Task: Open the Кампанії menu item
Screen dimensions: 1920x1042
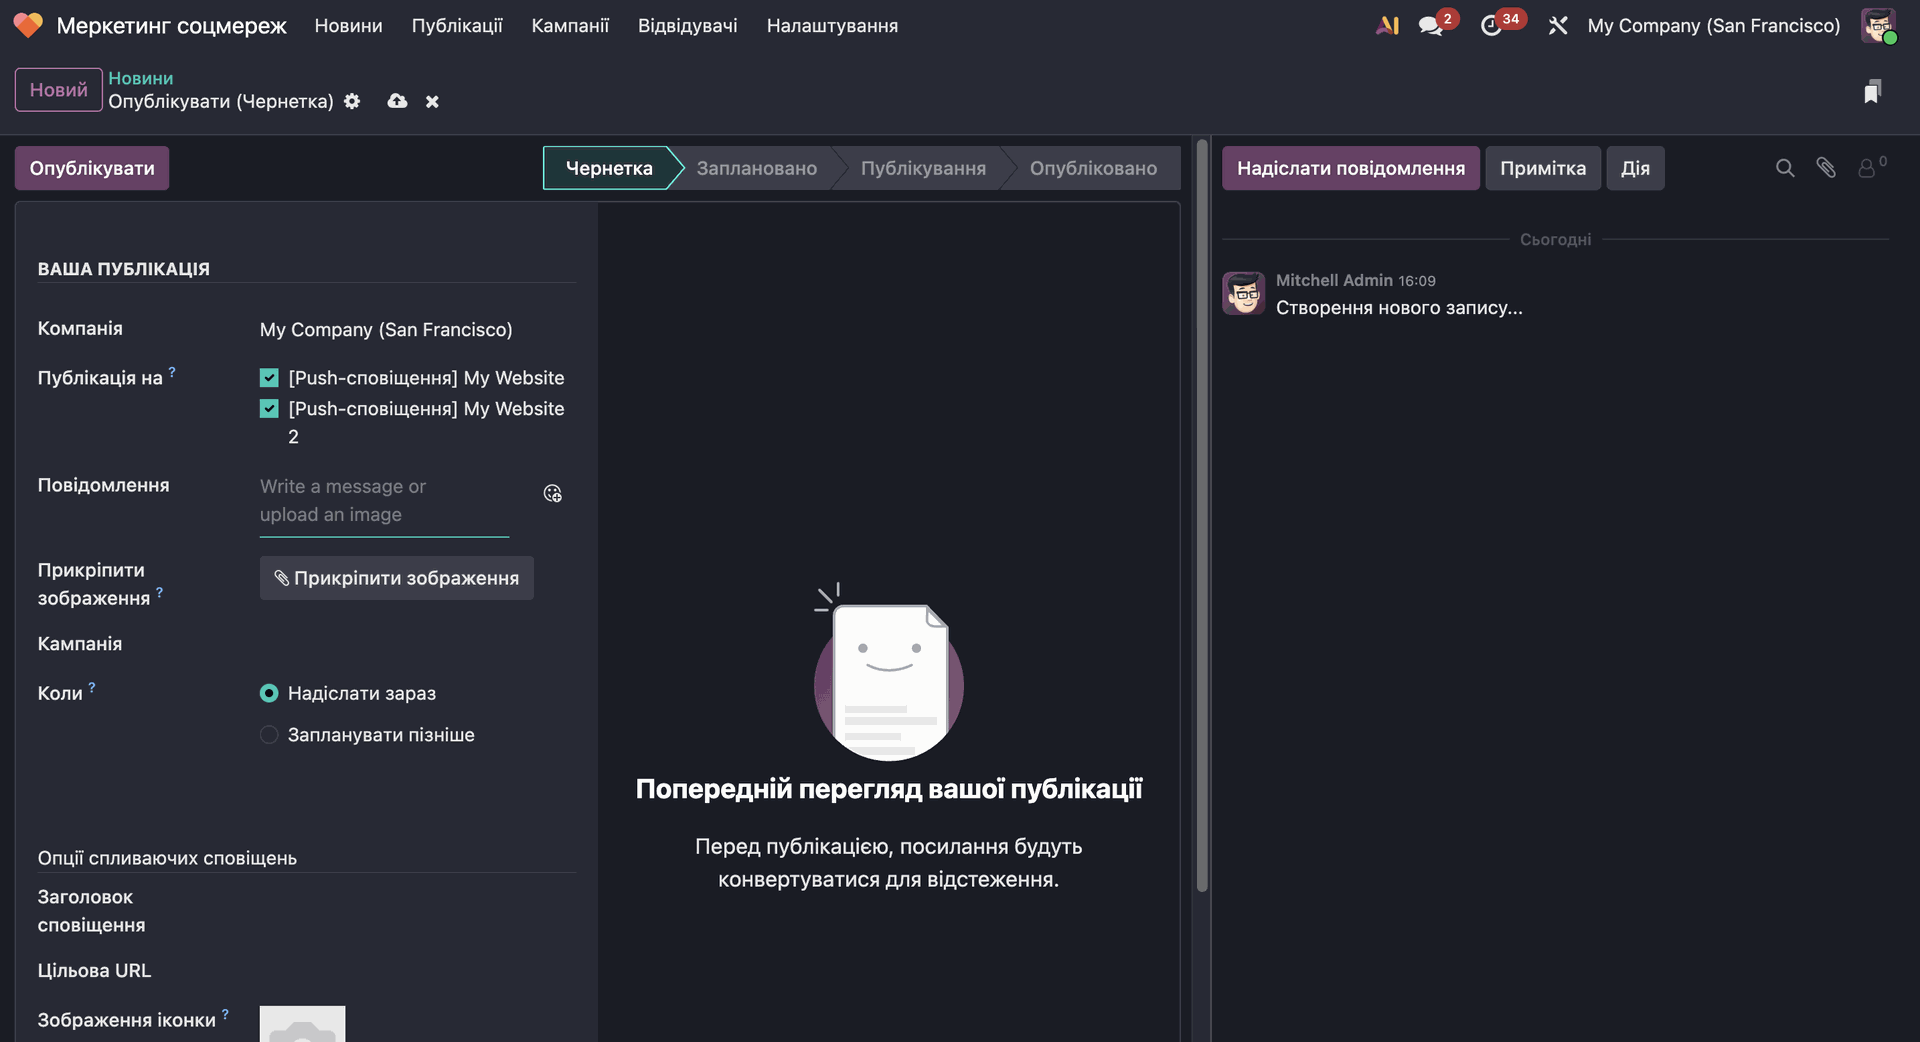Action: pyautogui.click(x=570, y=26)
